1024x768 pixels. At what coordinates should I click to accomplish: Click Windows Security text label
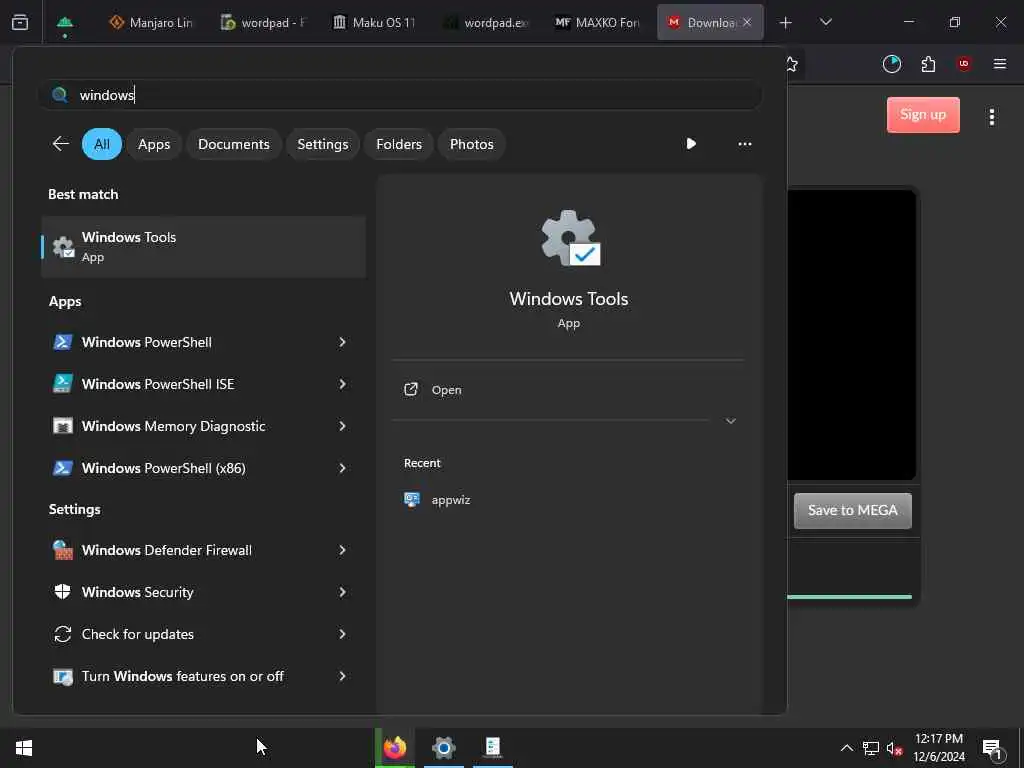click(x=138, y=592)
